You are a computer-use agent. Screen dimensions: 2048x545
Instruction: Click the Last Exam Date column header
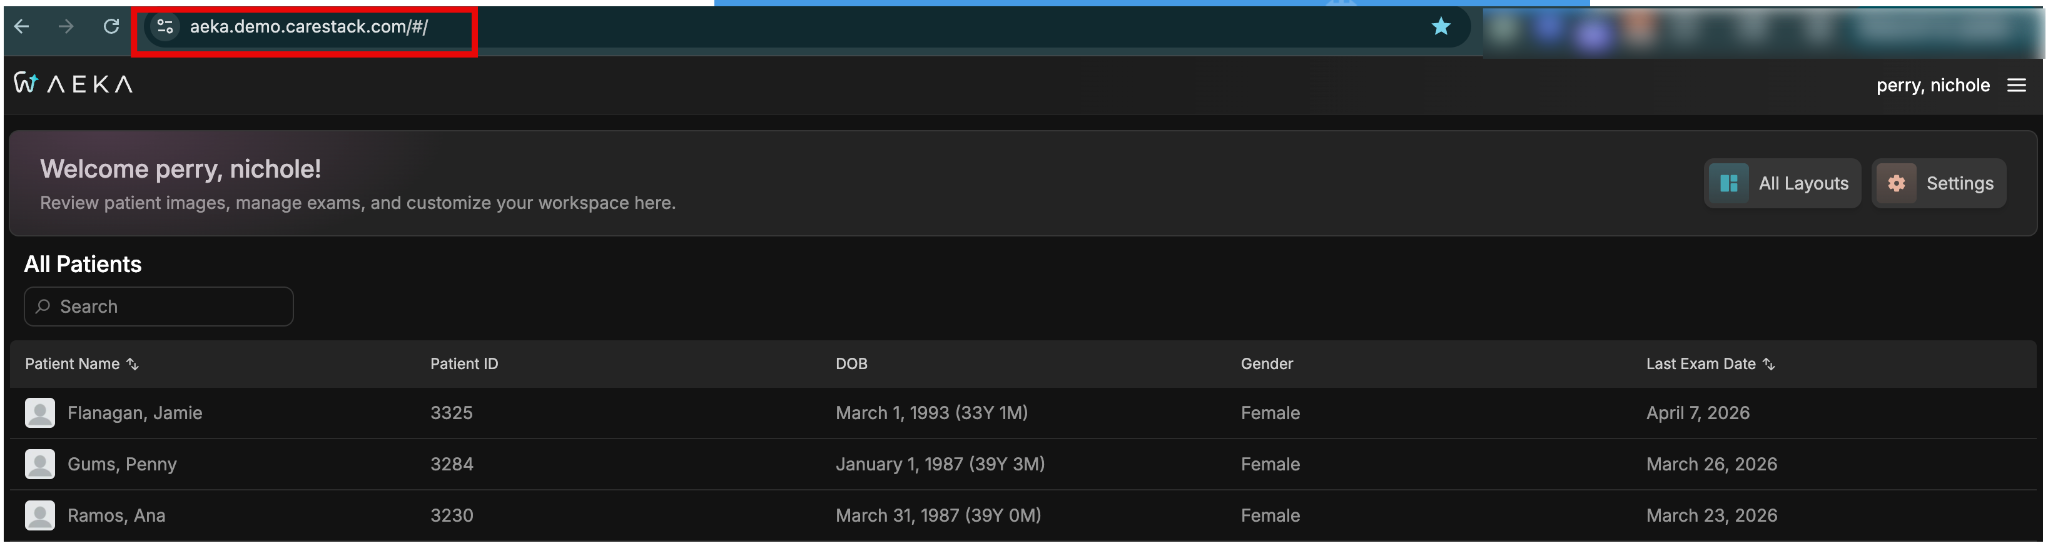click(1701, 364)
